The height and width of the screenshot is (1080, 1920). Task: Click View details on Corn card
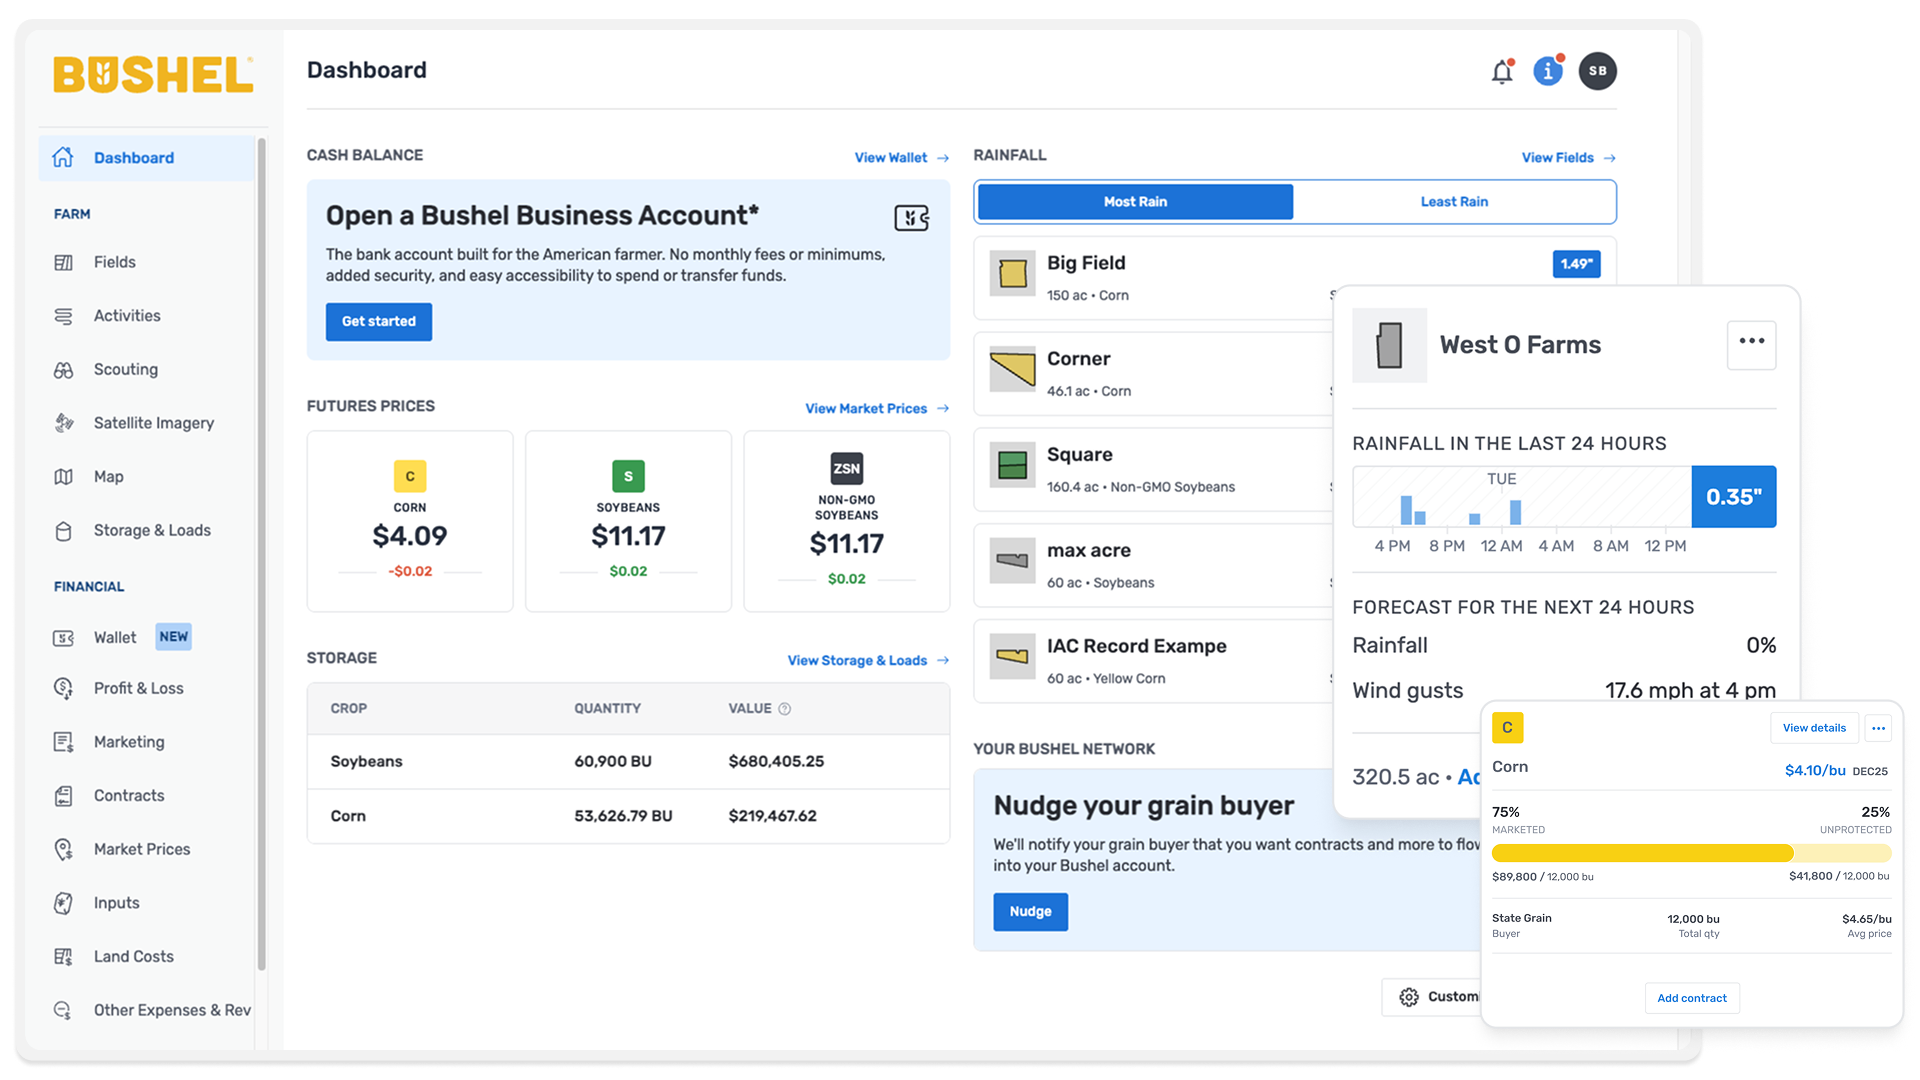1814,728
